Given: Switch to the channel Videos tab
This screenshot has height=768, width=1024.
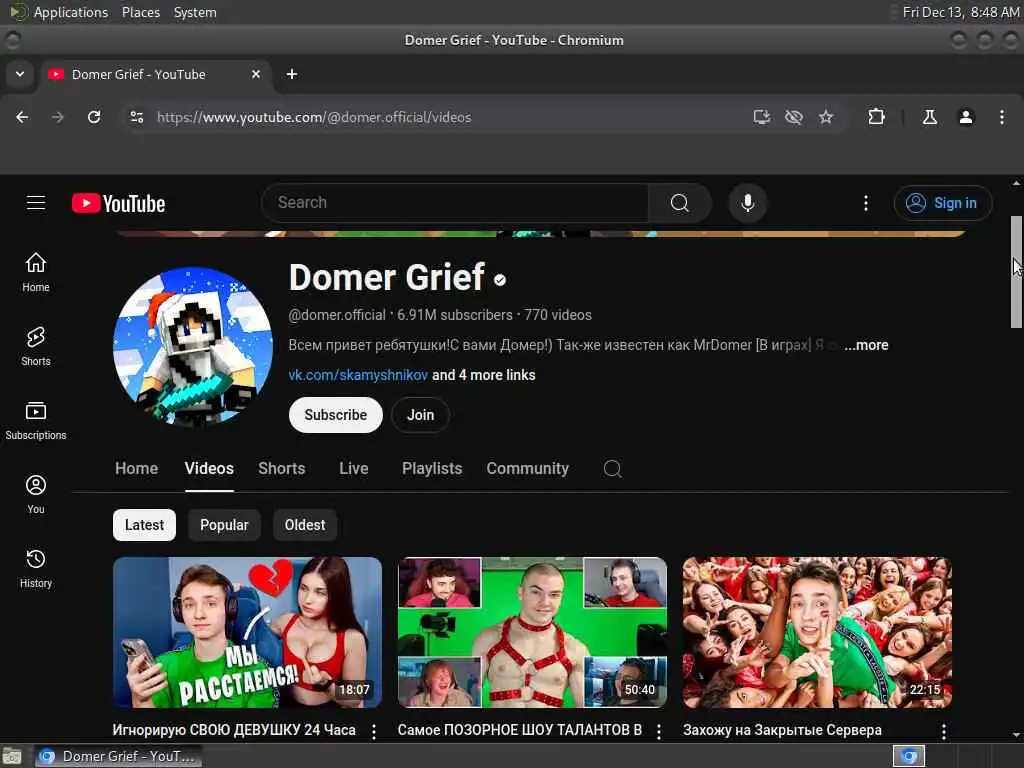Looking at the screenshot, I should coord(209,468).
